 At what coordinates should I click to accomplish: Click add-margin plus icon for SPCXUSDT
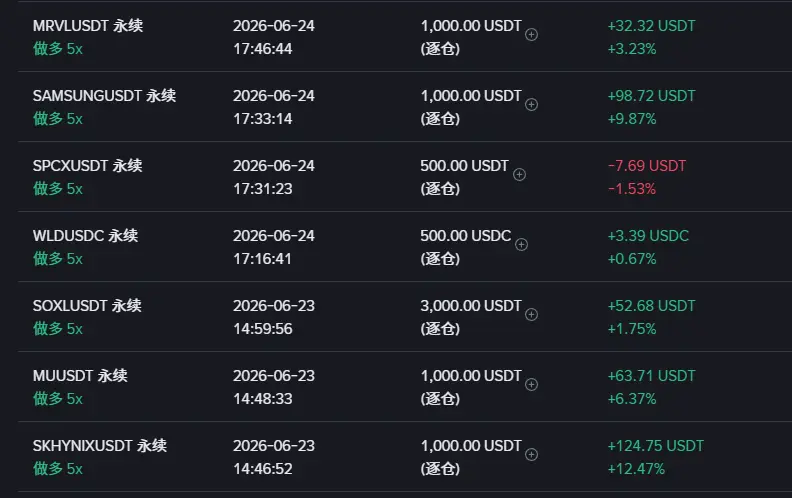point(519,175)
